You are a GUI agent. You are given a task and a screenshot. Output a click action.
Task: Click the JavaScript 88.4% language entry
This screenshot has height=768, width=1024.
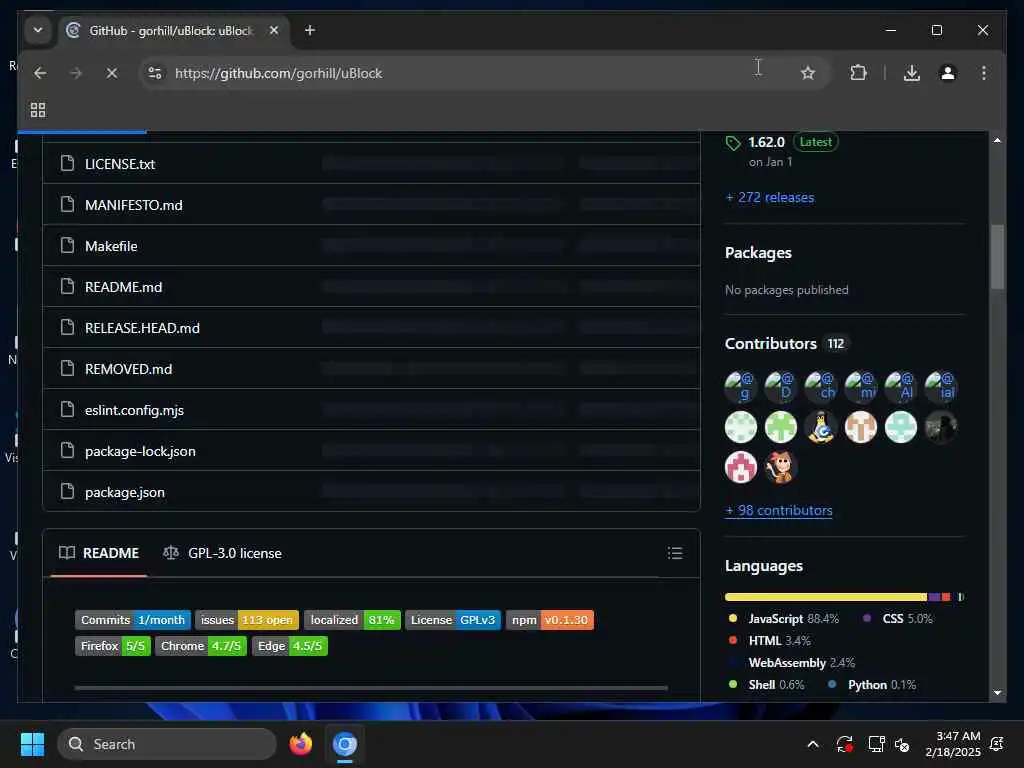pyautogui.click(x=784, y=618)
